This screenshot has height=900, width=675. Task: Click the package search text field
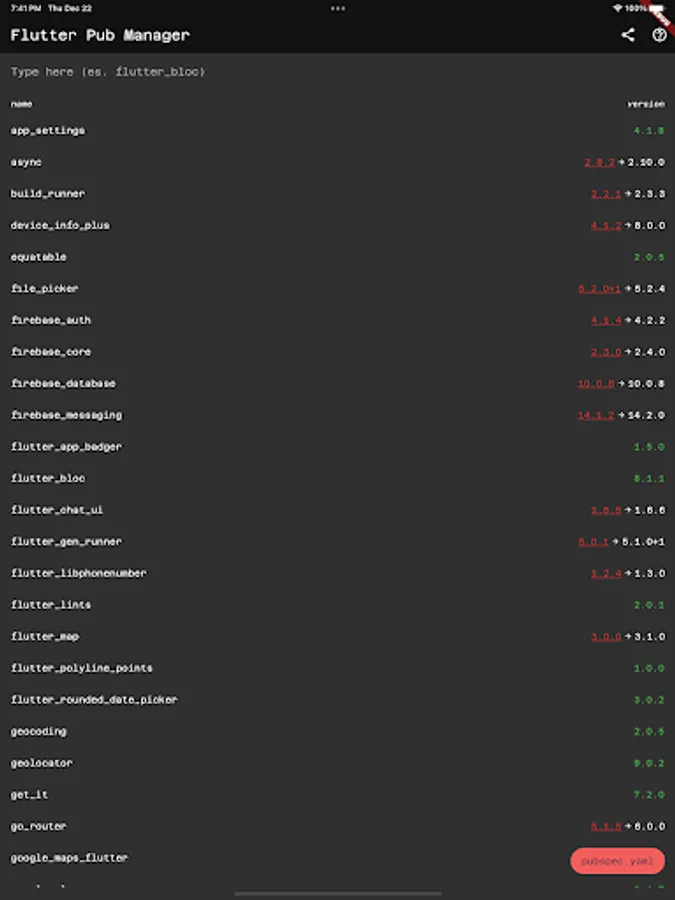pyautogui.click(x=337, y=72)
